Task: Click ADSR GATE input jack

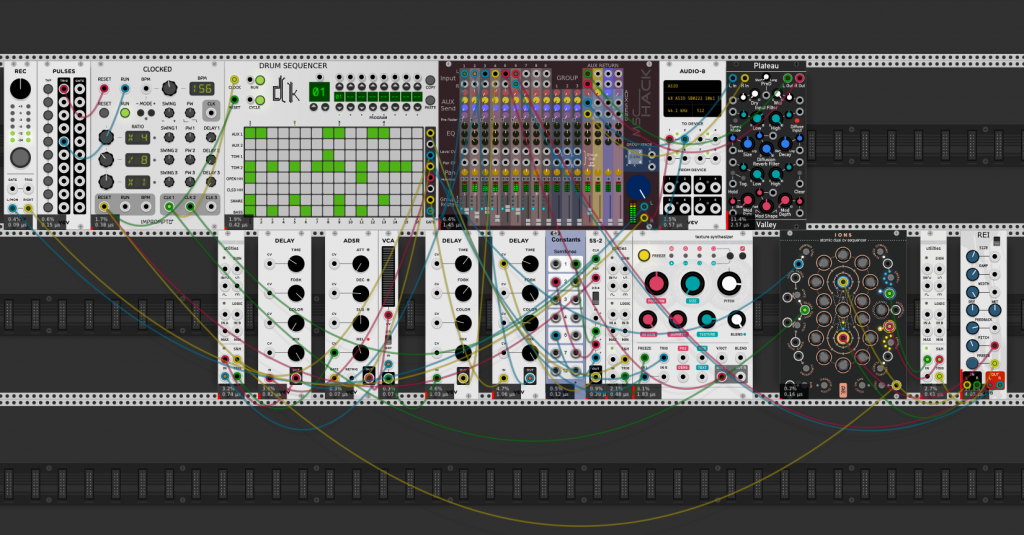Action: (334, 378)
